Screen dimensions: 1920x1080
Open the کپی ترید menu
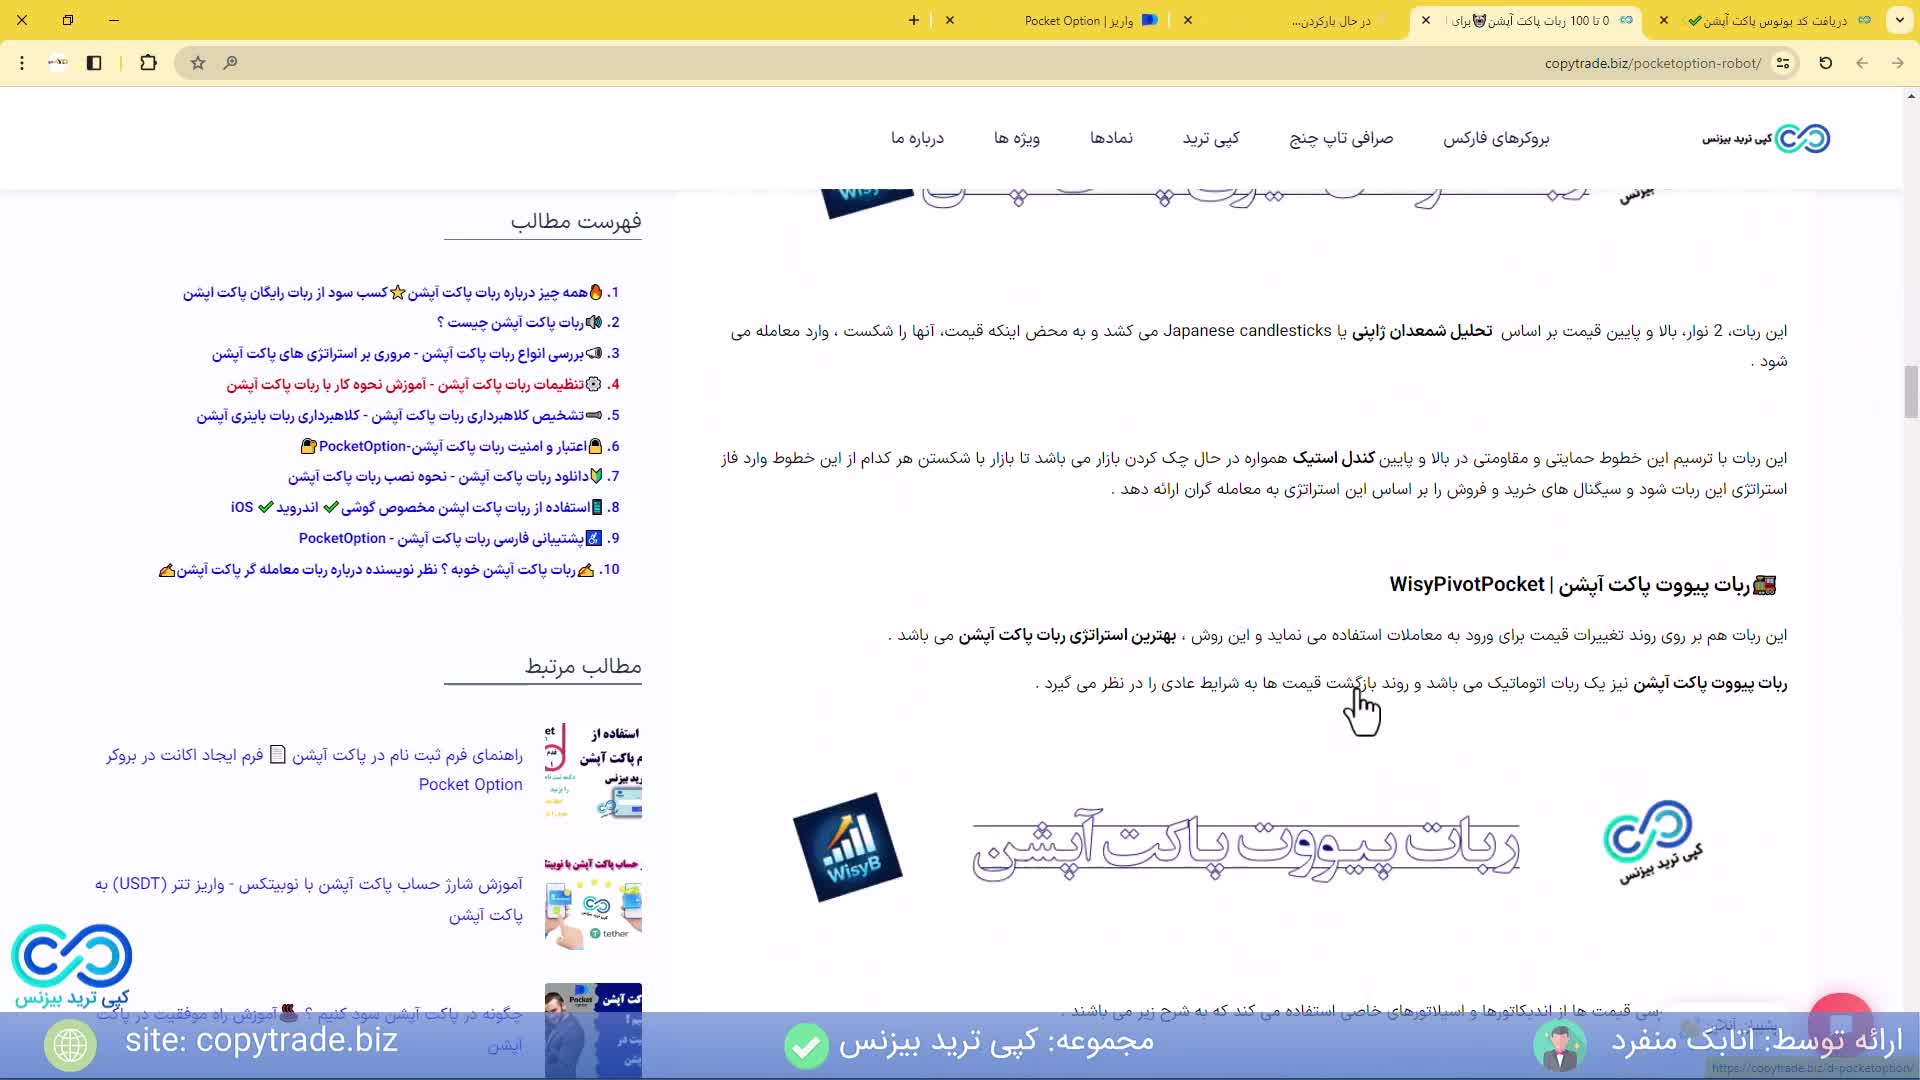pyautogui.click(x=1211, y=138)
